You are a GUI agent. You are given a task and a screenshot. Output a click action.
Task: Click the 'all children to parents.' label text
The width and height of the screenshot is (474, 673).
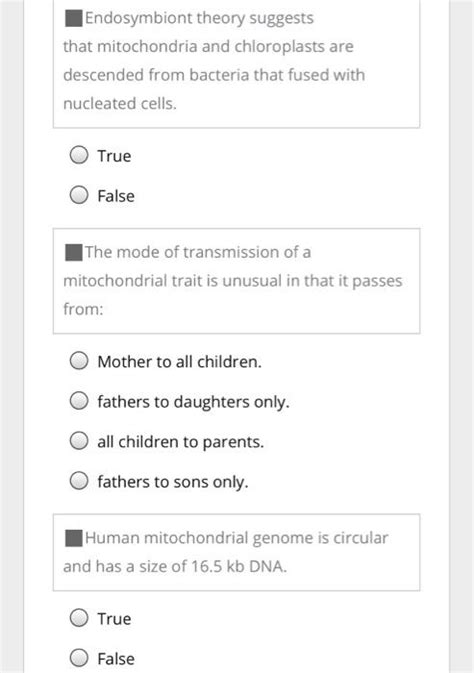181,442
